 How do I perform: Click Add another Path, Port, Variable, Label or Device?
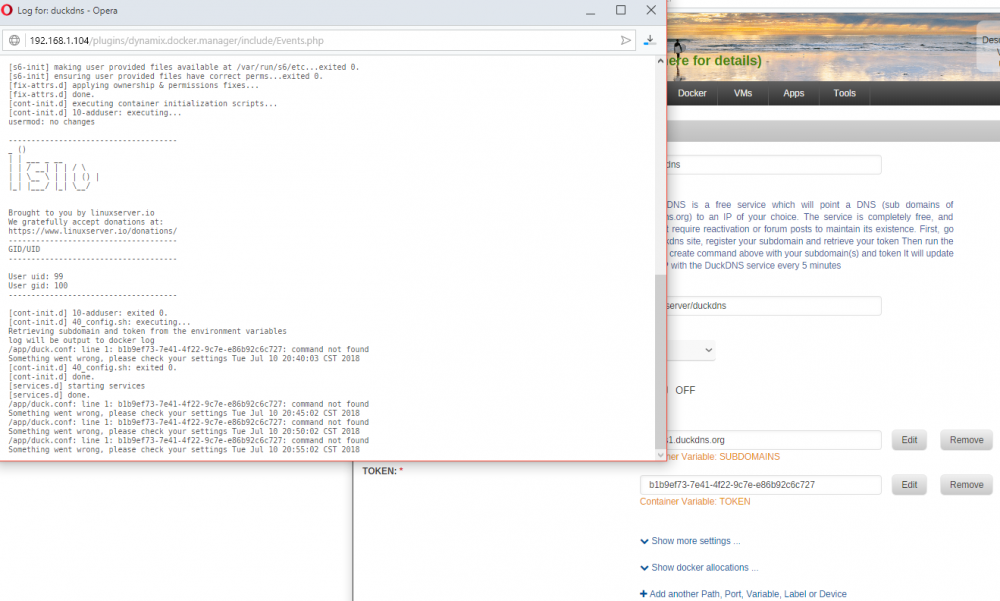[743, 594]
